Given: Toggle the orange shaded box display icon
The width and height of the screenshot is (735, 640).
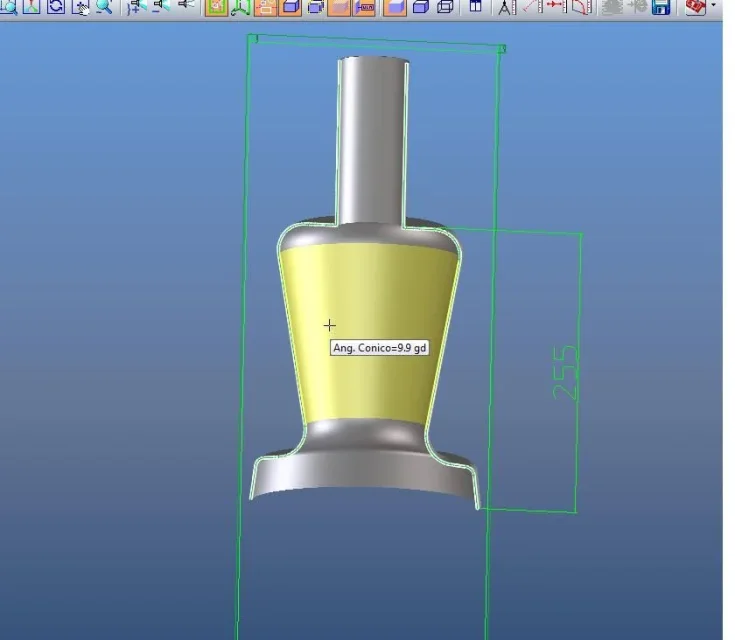Looking at the screenshot, I should pos(395,8).
